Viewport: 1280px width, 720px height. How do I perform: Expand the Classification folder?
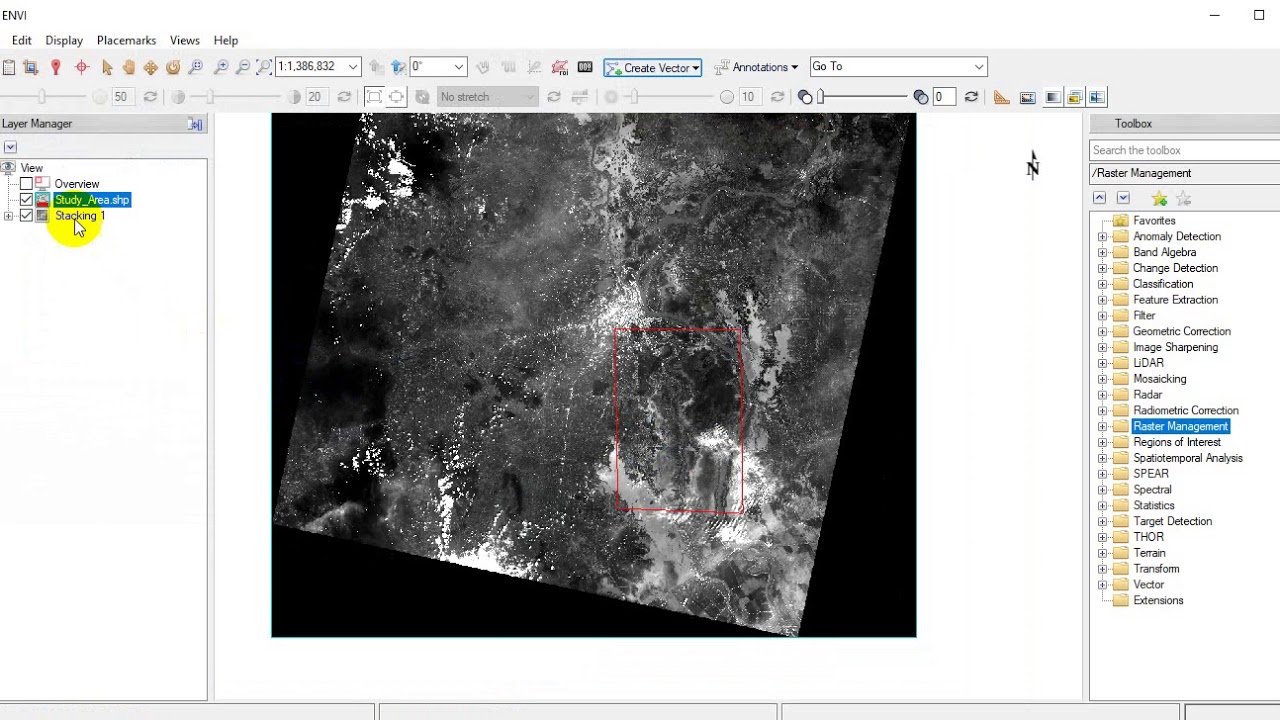(1102, 284)
